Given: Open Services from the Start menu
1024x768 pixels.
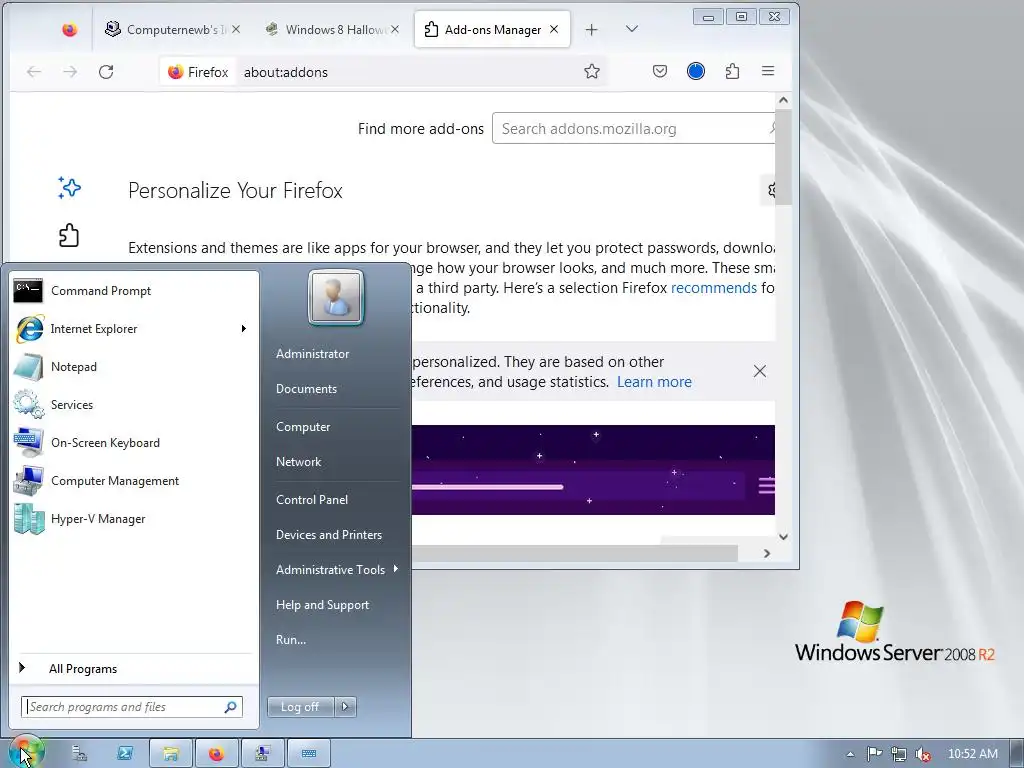Looking at the screenshot, I should coord(134,404).
